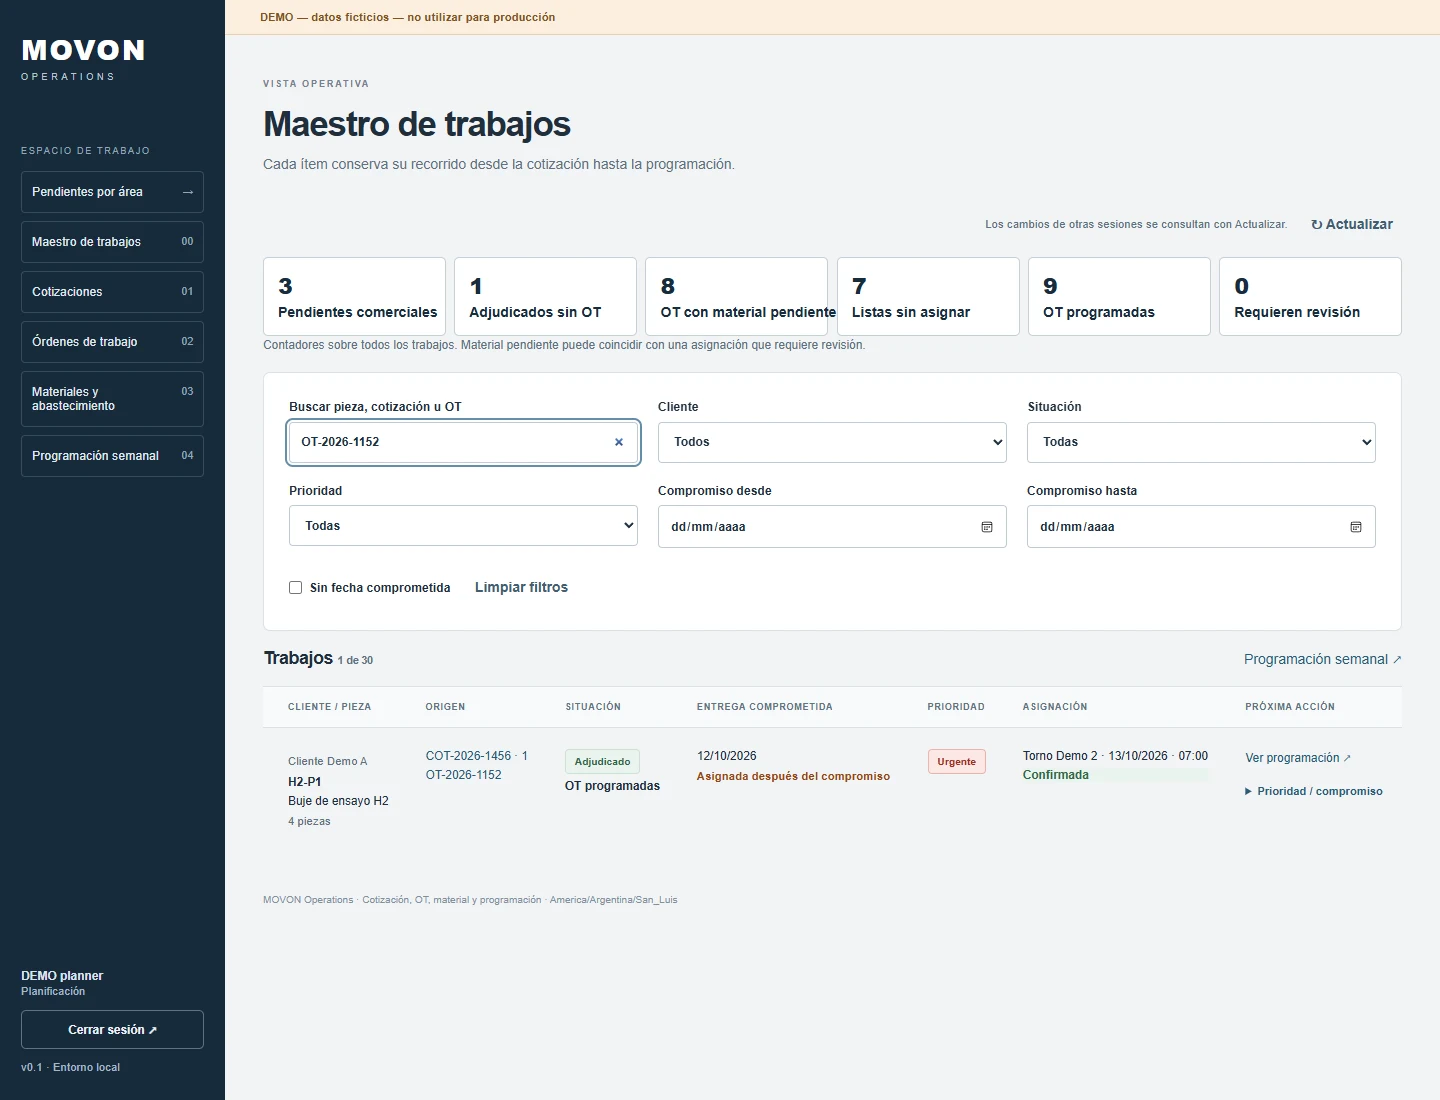Click Limpiar filtros
This screenshot has width=1440, height=1100.
pyautogui.click(x=521, y=587)
